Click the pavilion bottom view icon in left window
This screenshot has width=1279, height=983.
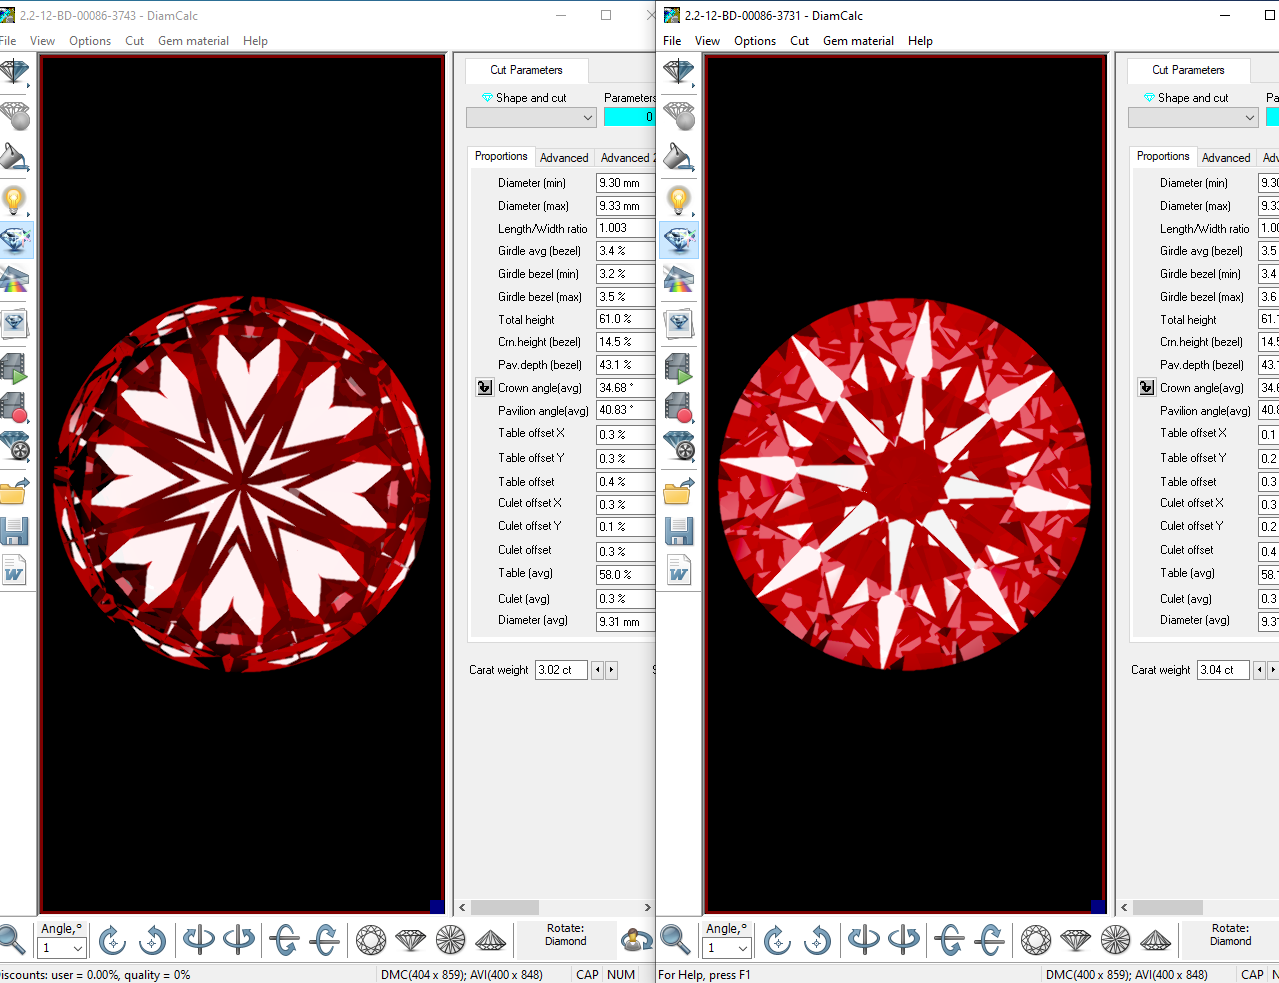pos(451,940)
